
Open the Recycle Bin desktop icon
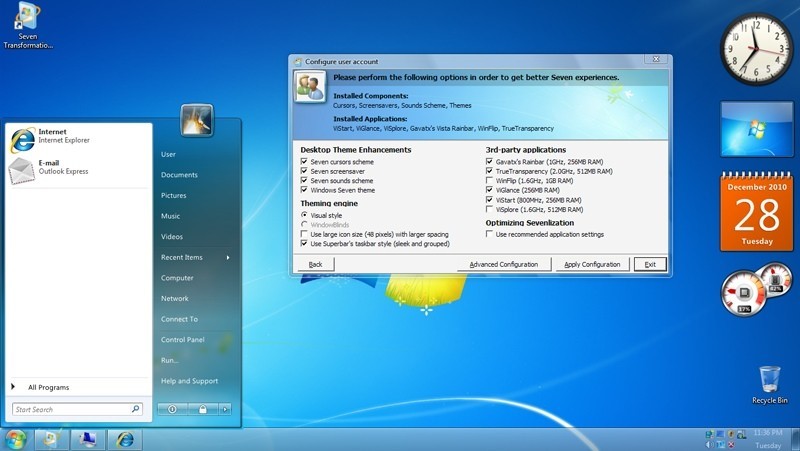pyautogui.click(x=769, y=381)
